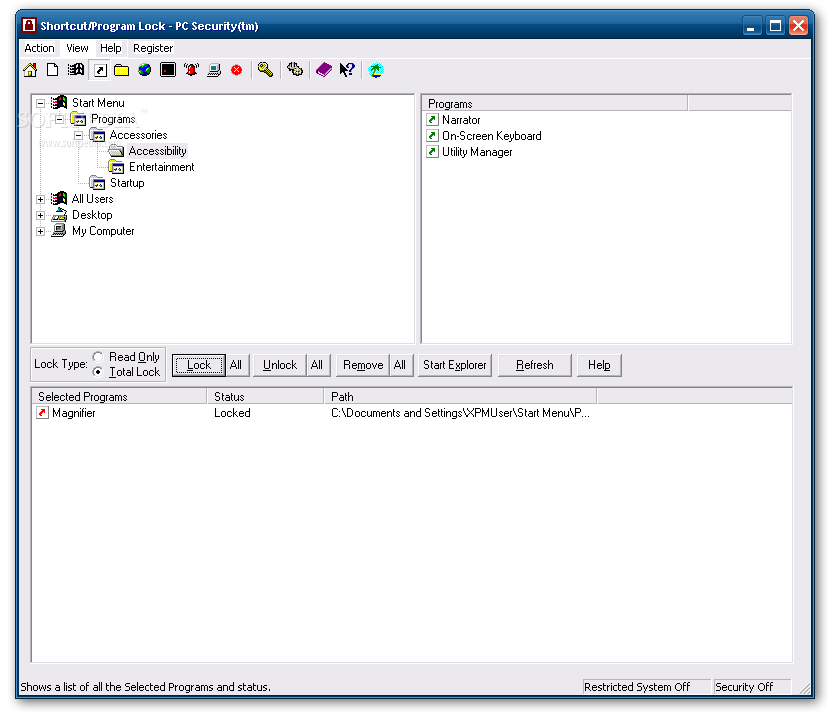Screen dimensions: 830x714
Task: Click the red circle X toolbar icon
Action: [x=237, y=70]
